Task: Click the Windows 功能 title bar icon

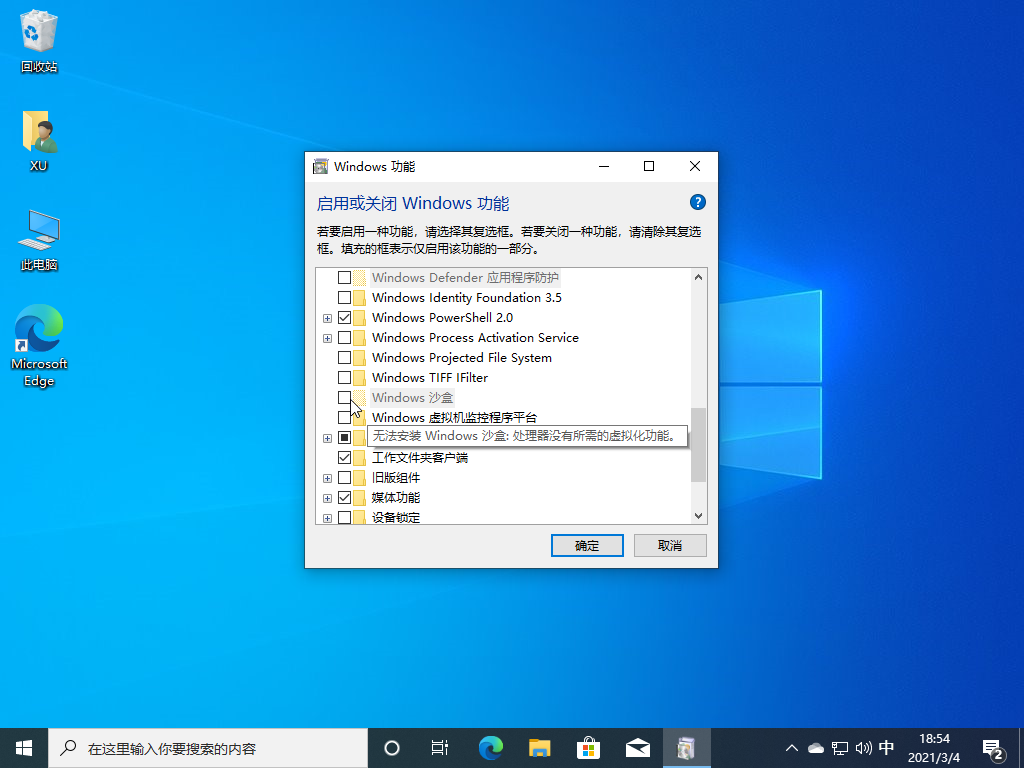Action: click(320, 167)
